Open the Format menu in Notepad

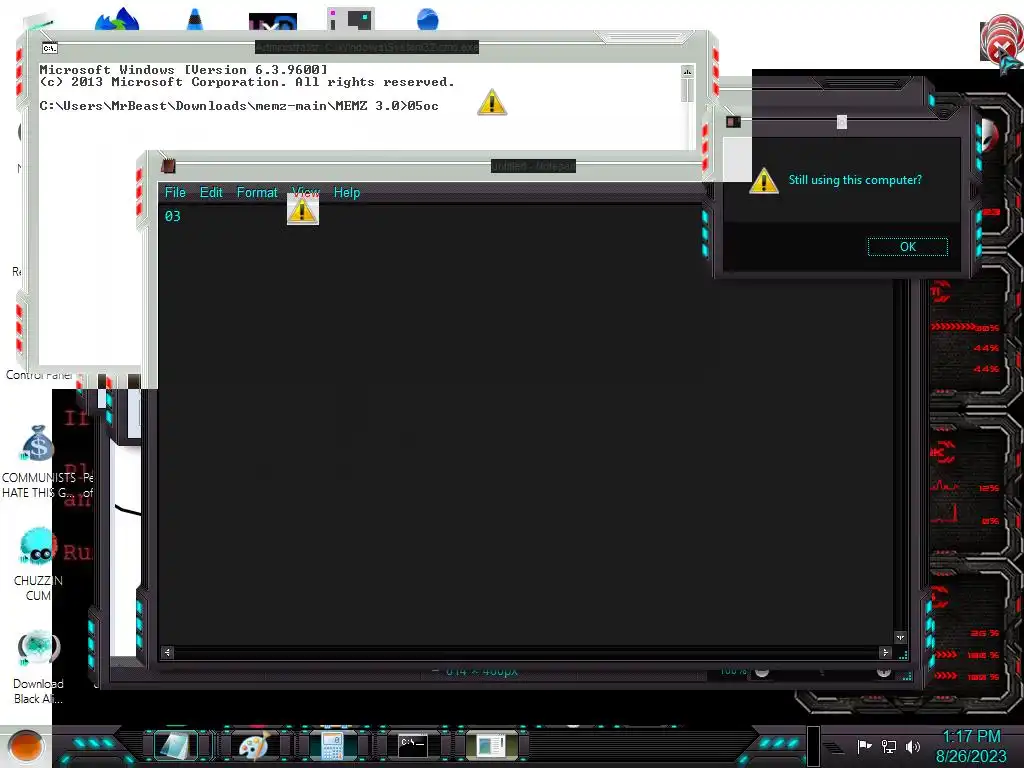tap(257, 193)
